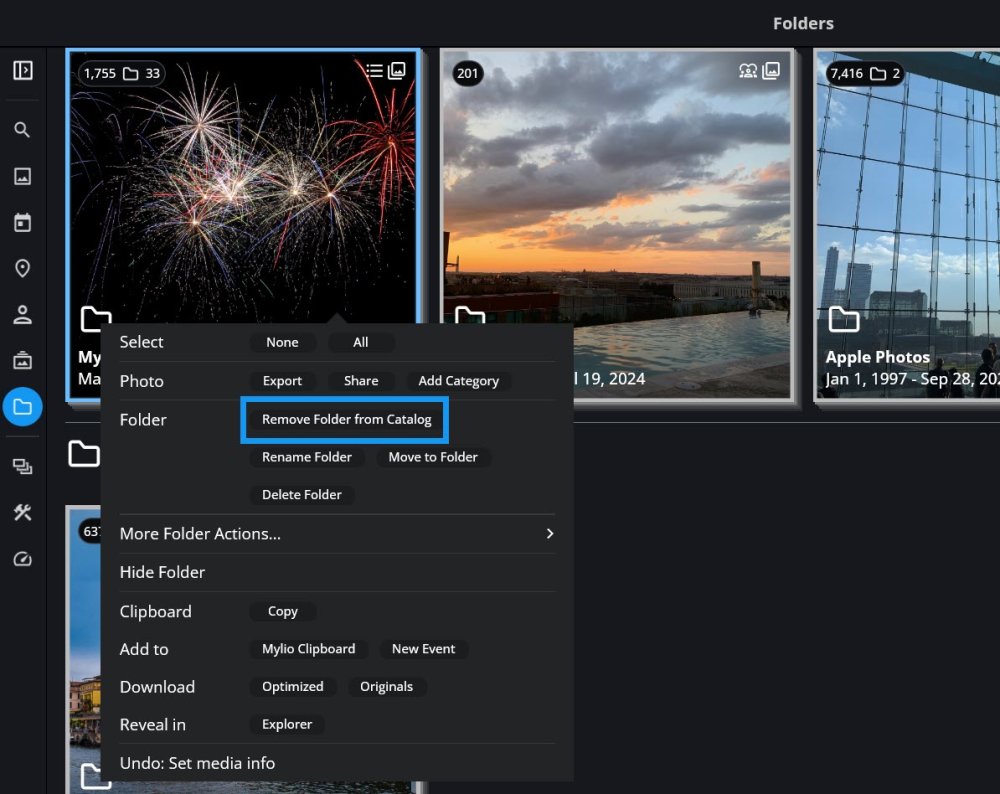The height and width of the screenshot is (794, 1000).
Task: Open the People view icon
Action: [22, 314]
